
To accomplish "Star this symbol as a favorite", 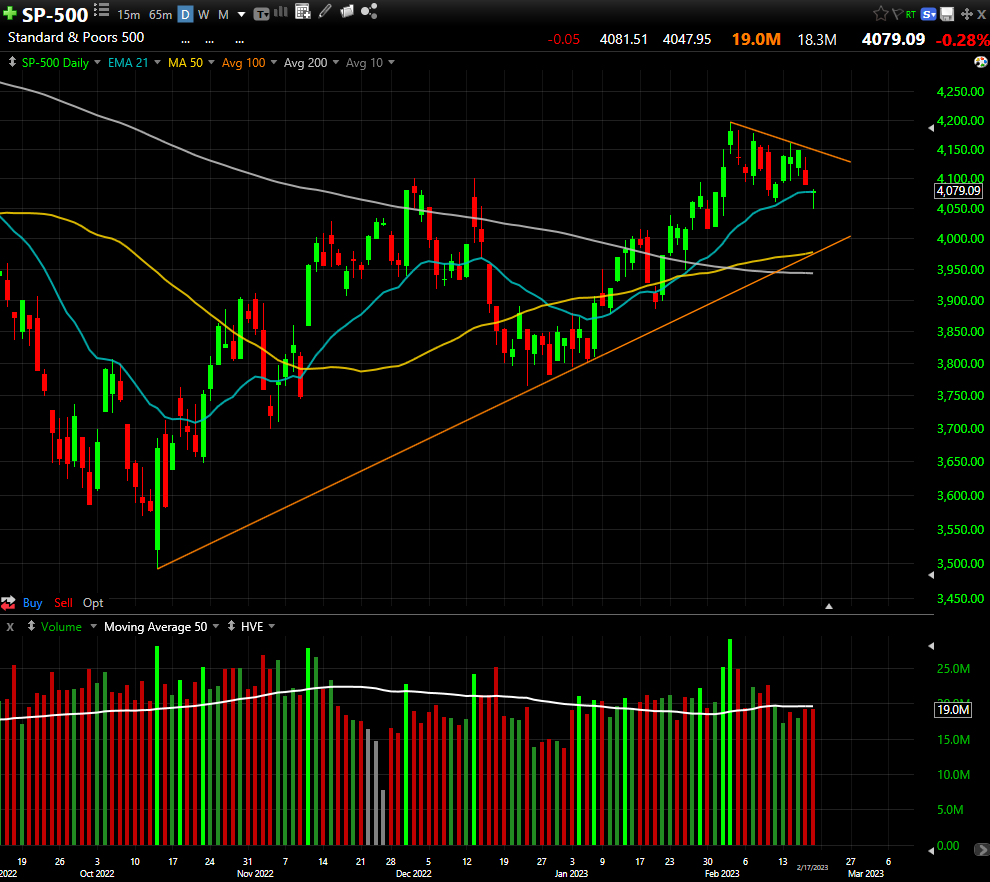I will point(880,13).
